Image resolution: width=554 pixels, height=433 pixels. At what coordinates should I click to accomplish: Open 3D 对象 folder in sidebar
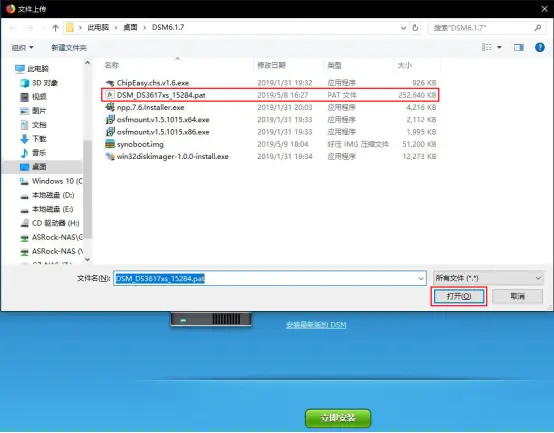(39, 83)
